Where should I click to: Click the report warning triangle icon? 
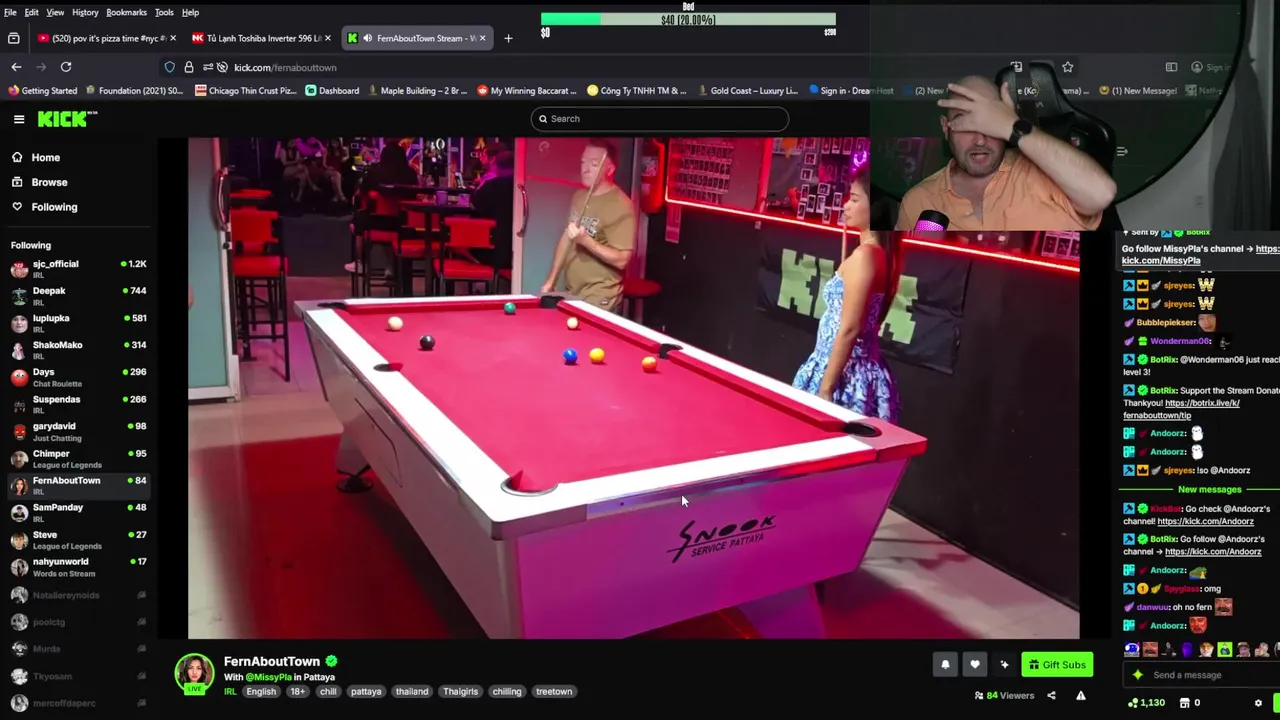click(x=1080, y=695)
